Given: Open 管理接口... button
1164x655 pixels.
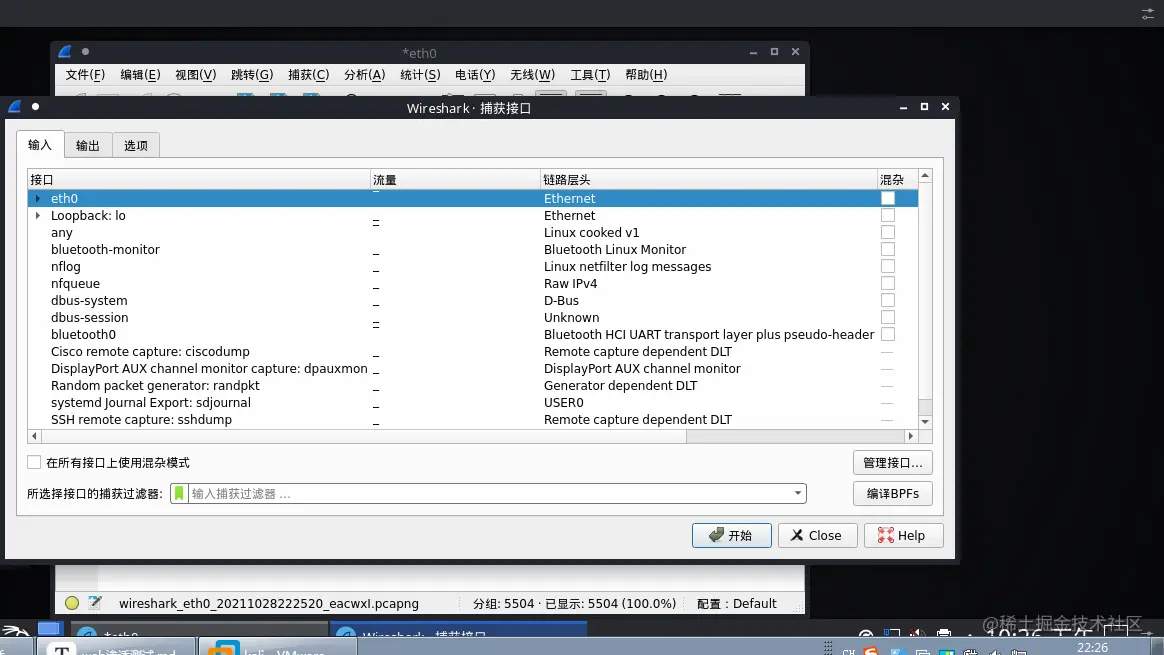Looking at the screenshot, I should coord(892,463).
